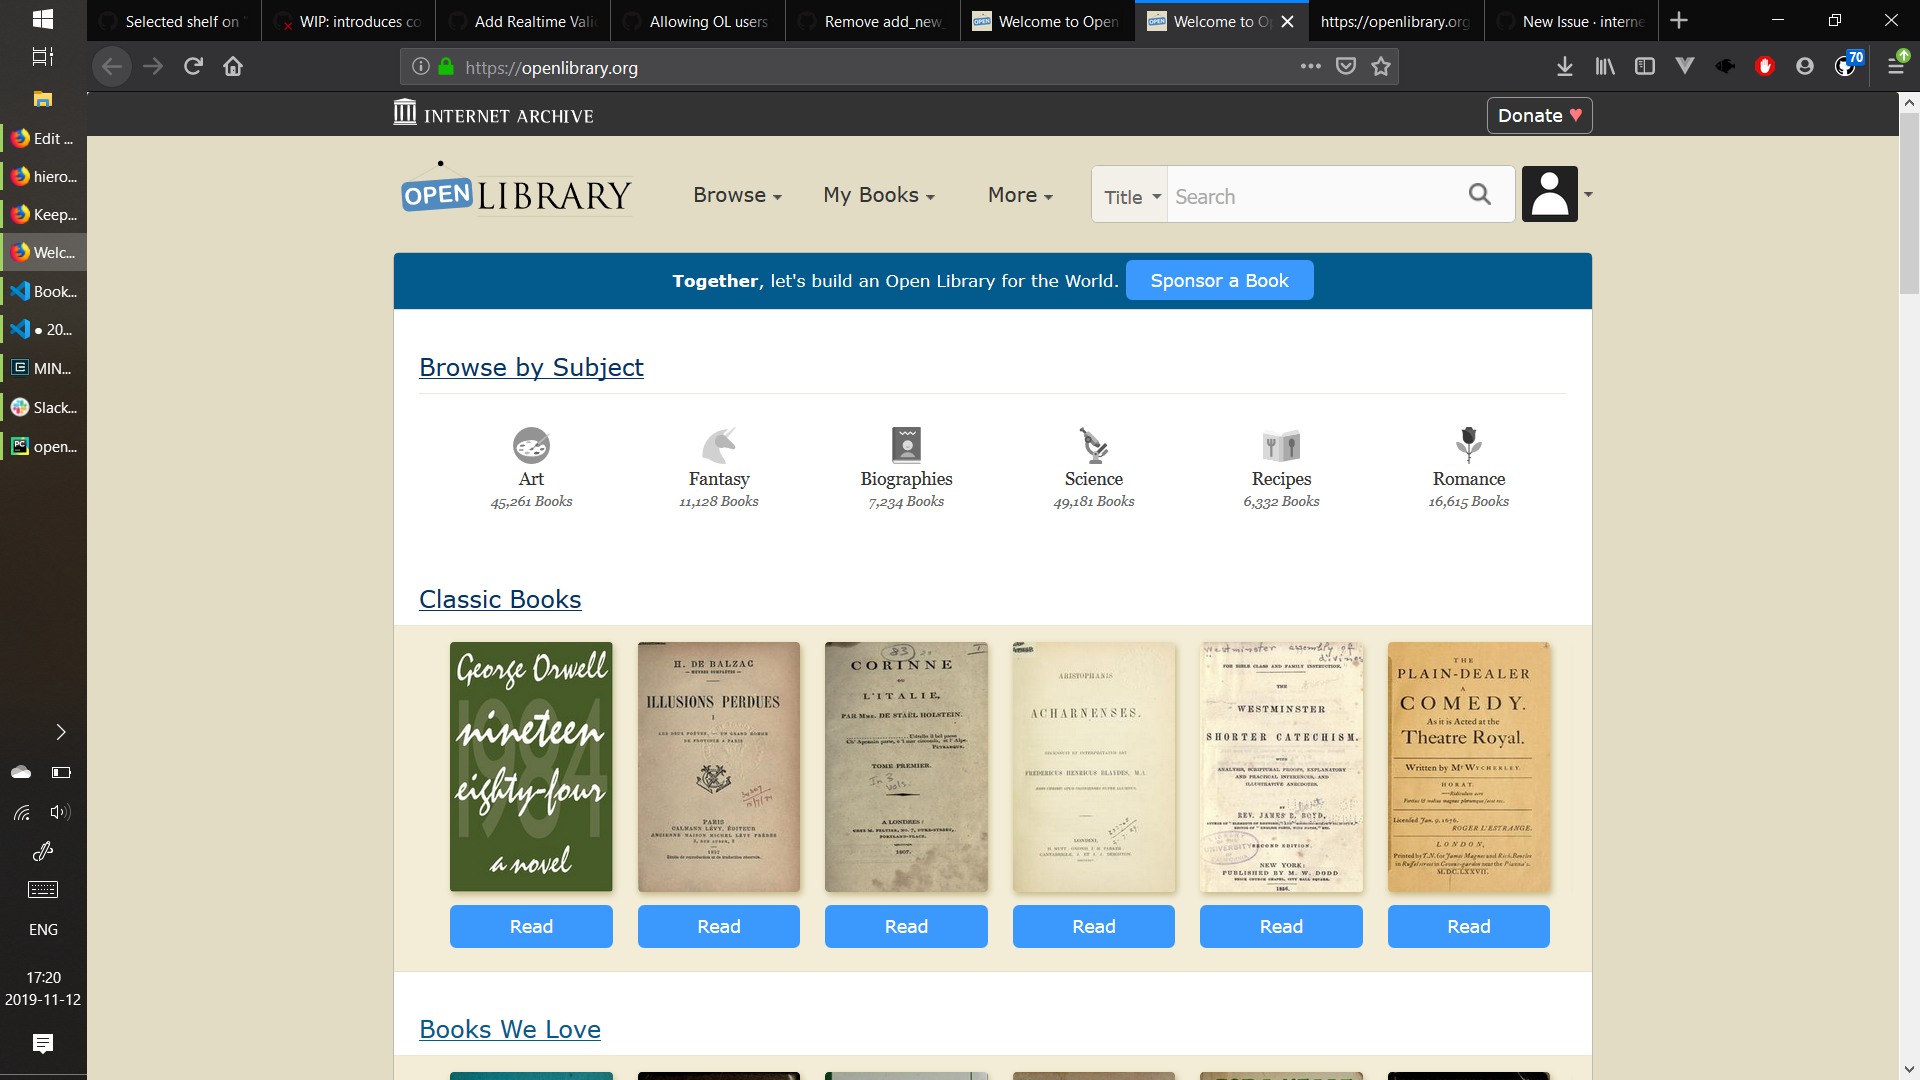Click the search magnifier icon
1920x1080 pixels.
pyautogui.click(x=1480, y=194)
